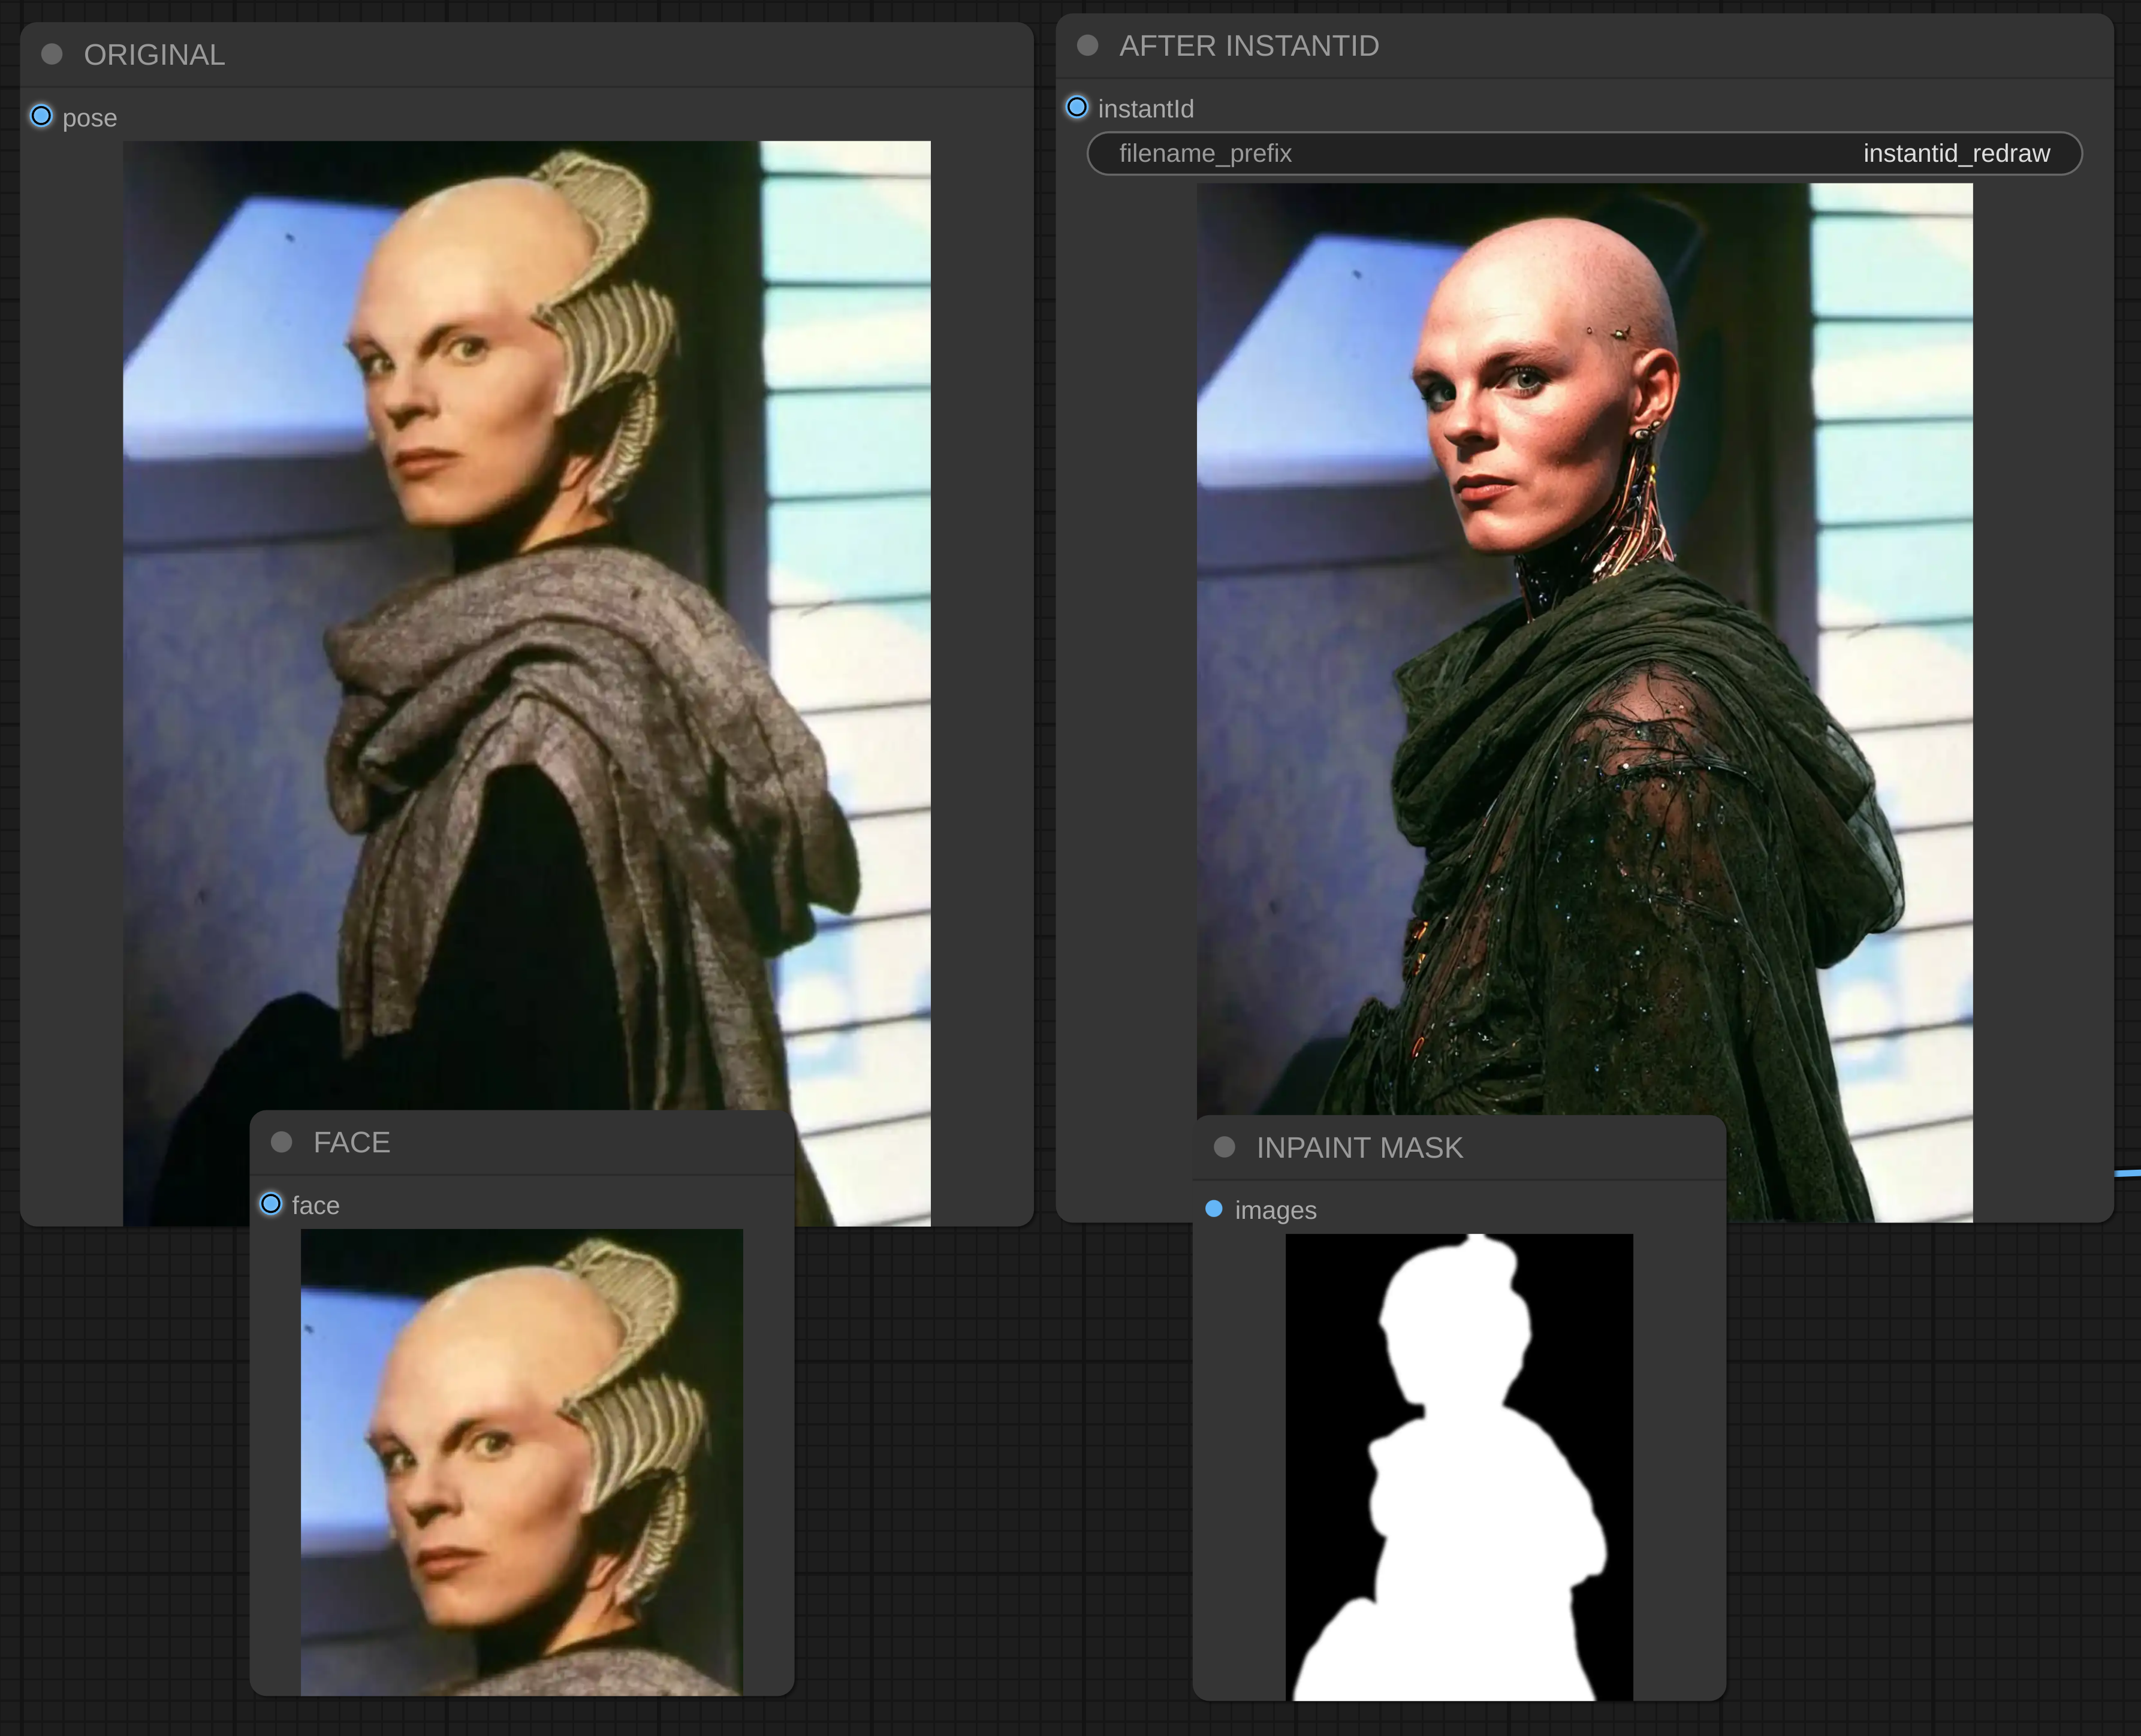Click the instantId input socket

tap(1077, 107)
